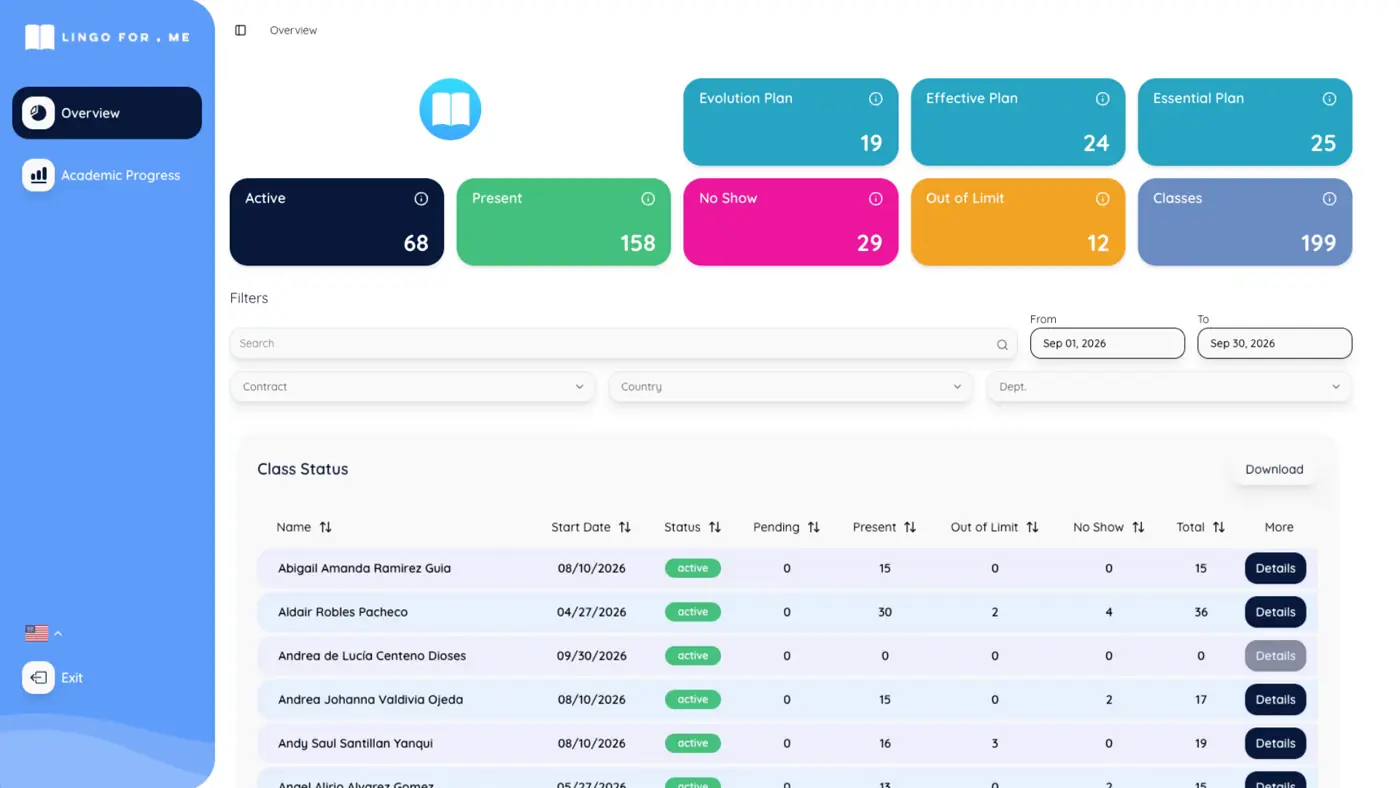Open the To date picker
Image resolution: width=1400 pixels, height=788 pixels.
1275,343
